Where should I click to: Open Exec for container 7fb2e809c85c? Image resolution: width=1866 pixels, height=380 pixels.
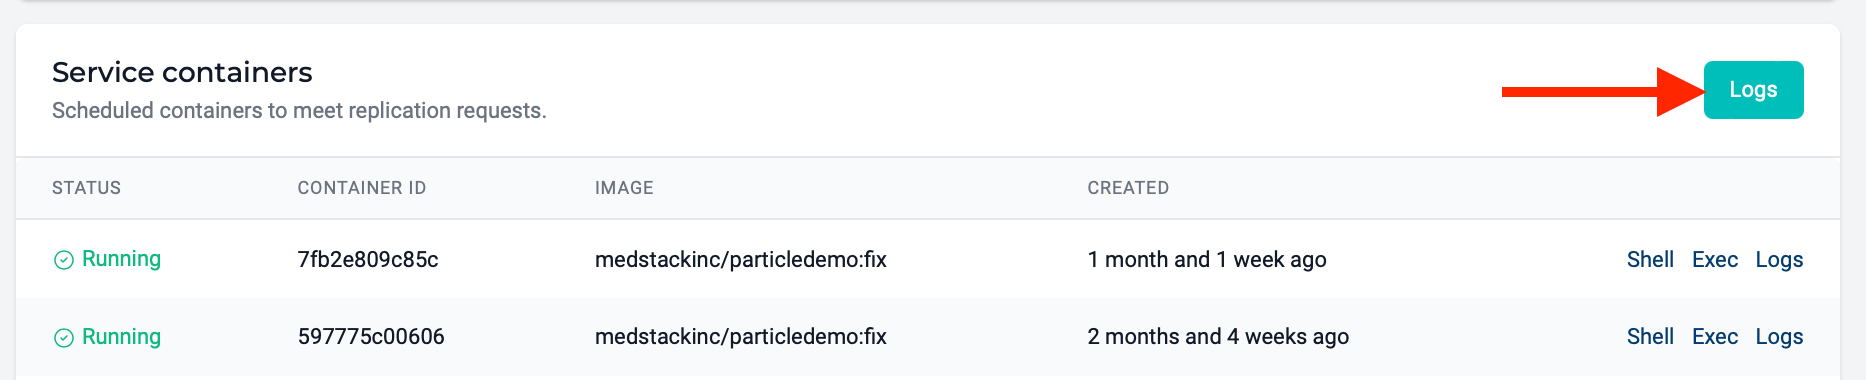click(1715, 259)
